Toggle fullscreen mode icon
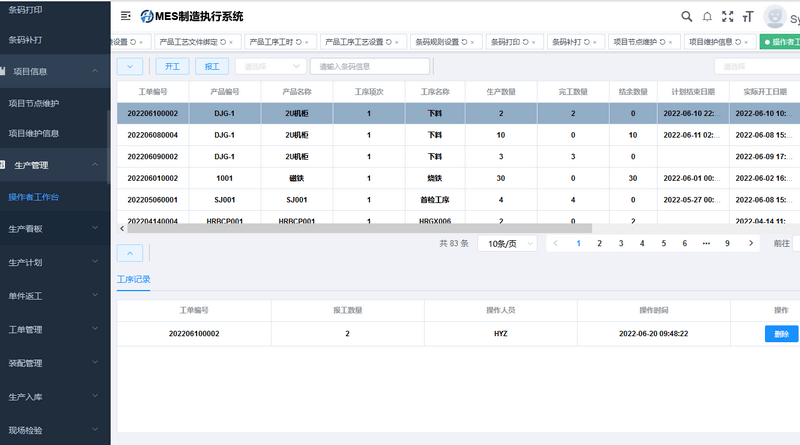 [728, 16]
